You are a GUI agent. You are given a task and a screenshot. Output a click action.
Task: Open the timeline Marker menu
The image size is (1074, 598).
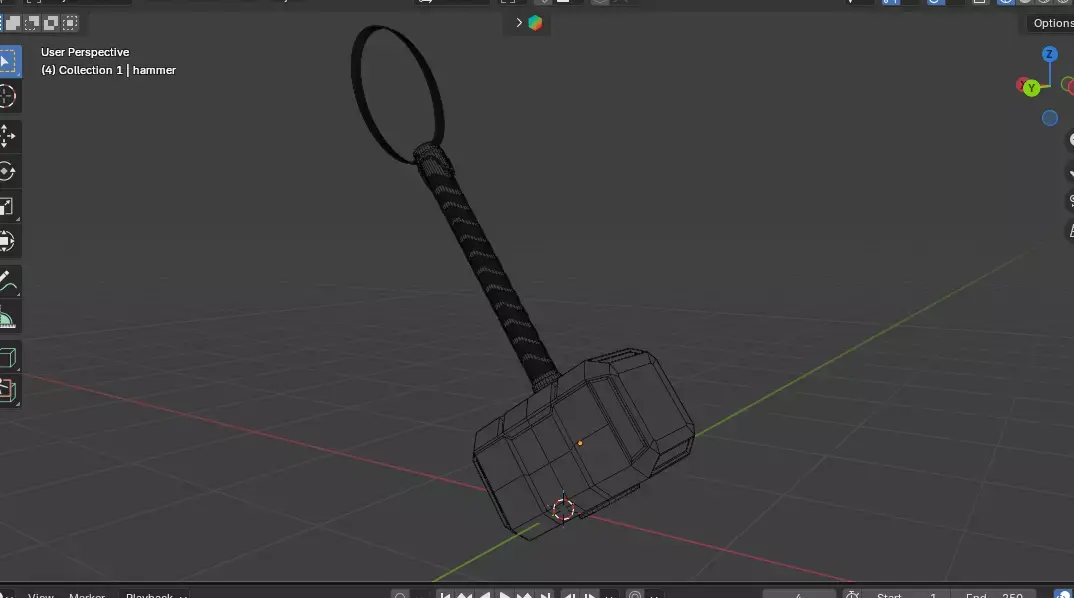87,595
